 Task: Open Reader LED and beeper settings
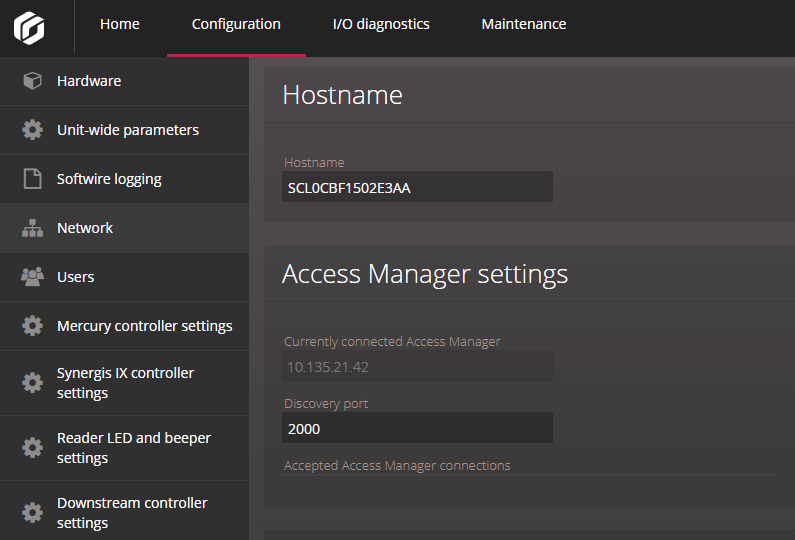point(124,448)
